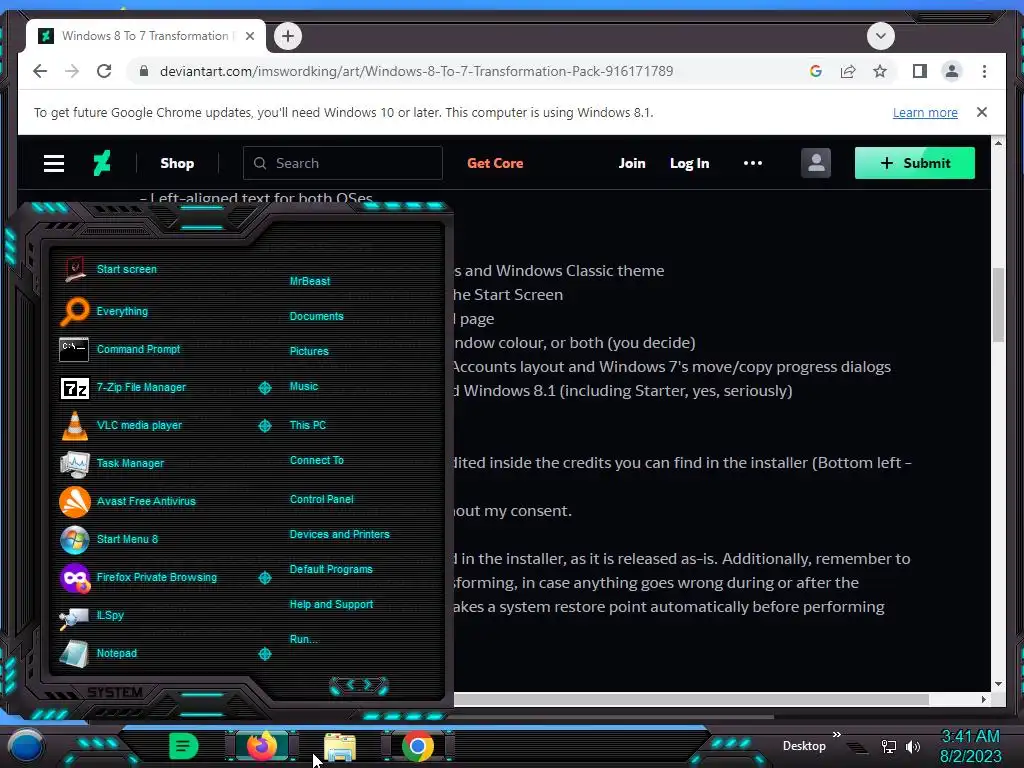Expand Desktop toolbar chevron

click(x=837, y=735)
